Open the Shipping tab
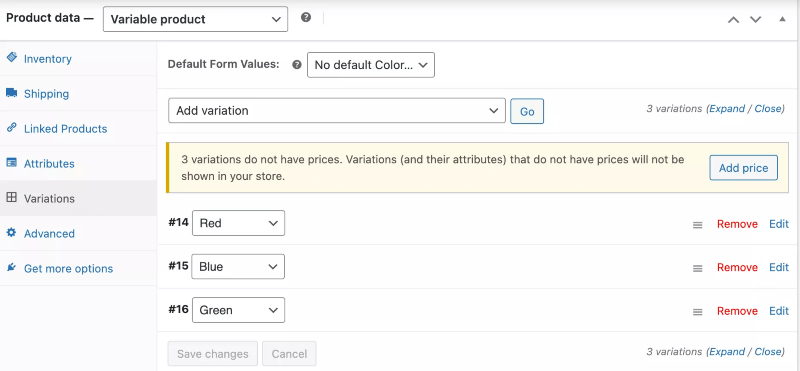Viewport: 800px width, 371px height. click(78, 93)
